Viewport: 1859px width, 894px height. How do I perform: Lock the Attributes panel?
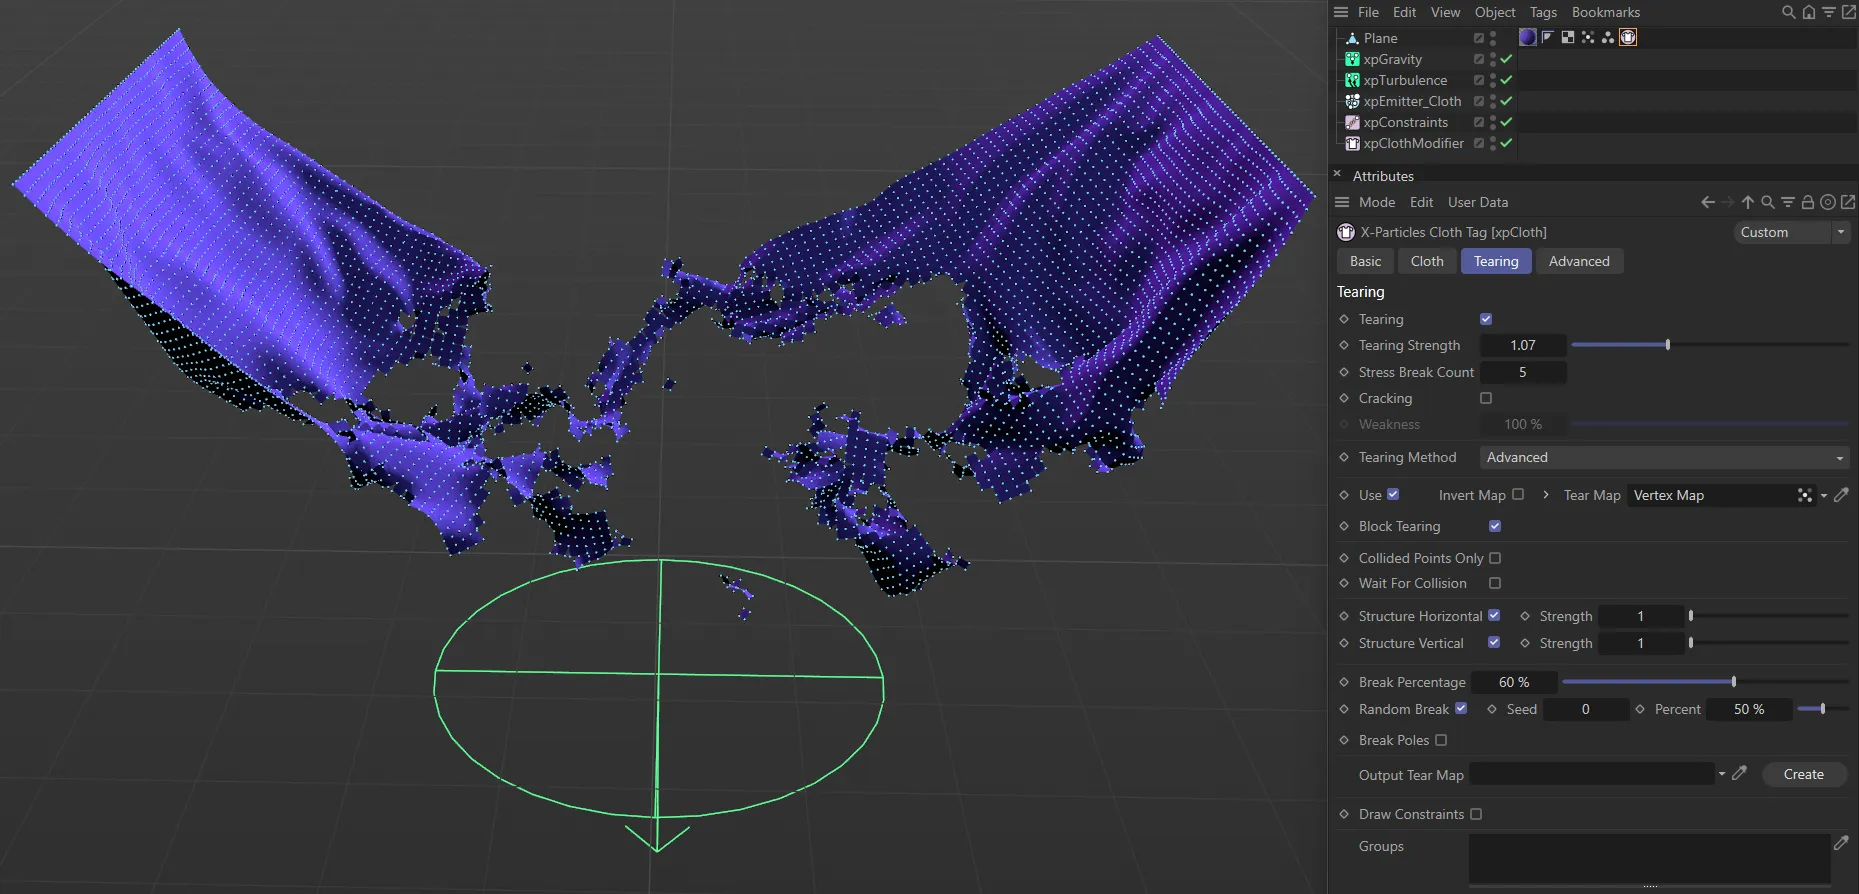click(1808, 202)
